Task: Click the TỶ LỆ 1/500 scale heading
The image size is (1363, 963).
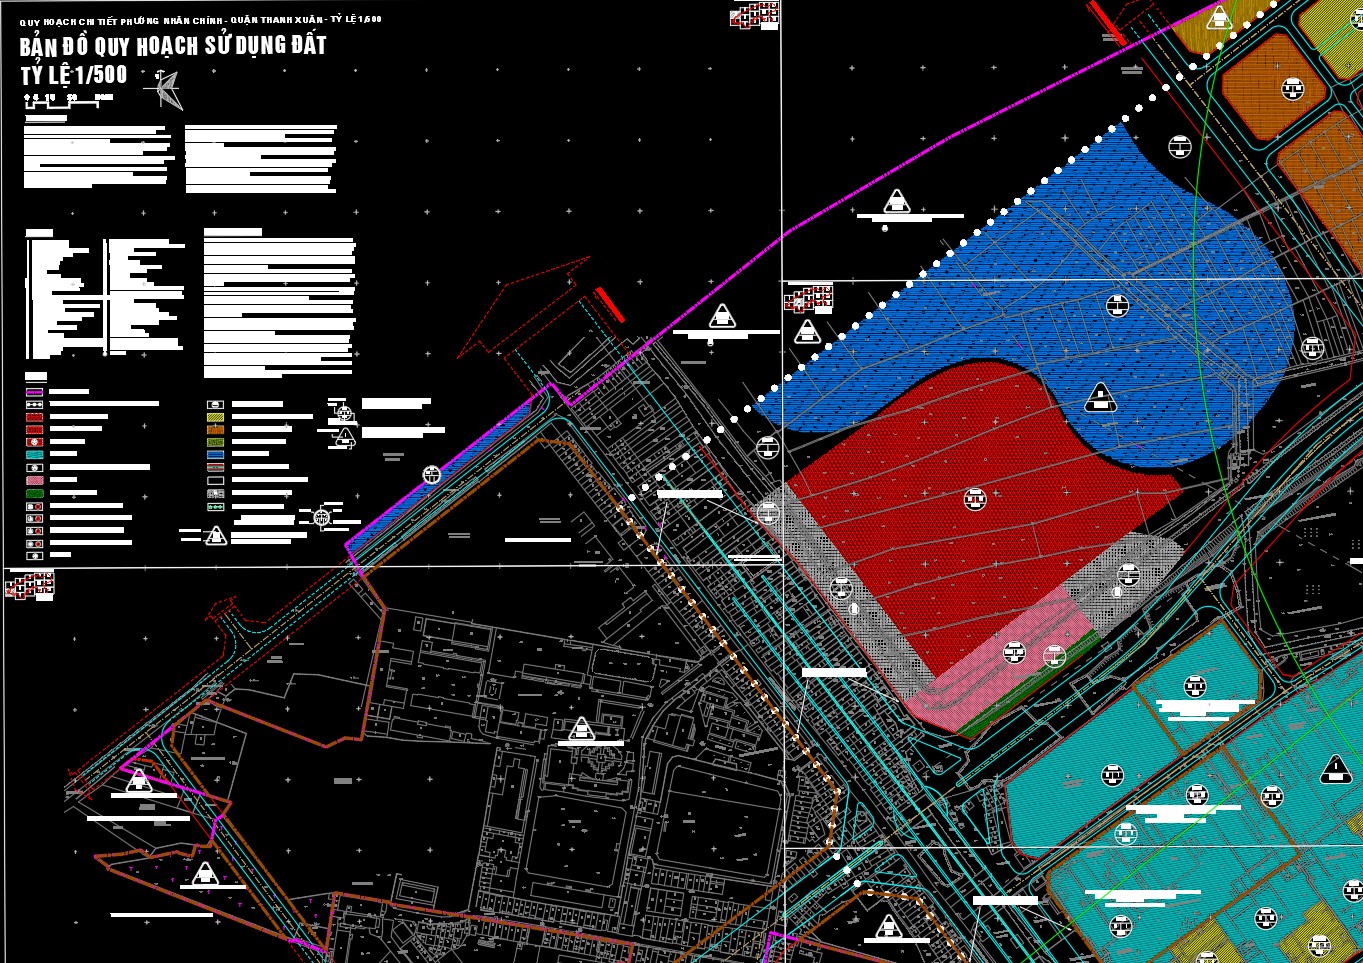Action: tap(74, 75)
